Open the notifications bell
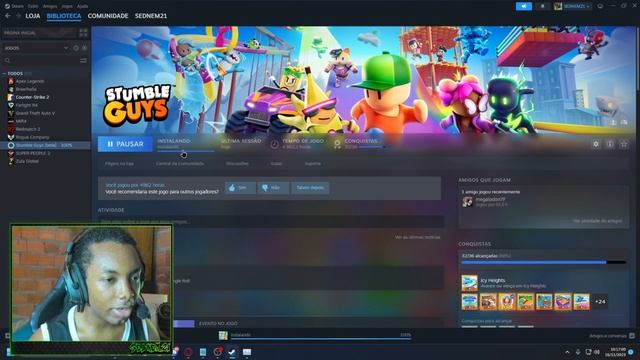The width and height of the screenshot is (640, 360). 542,6
